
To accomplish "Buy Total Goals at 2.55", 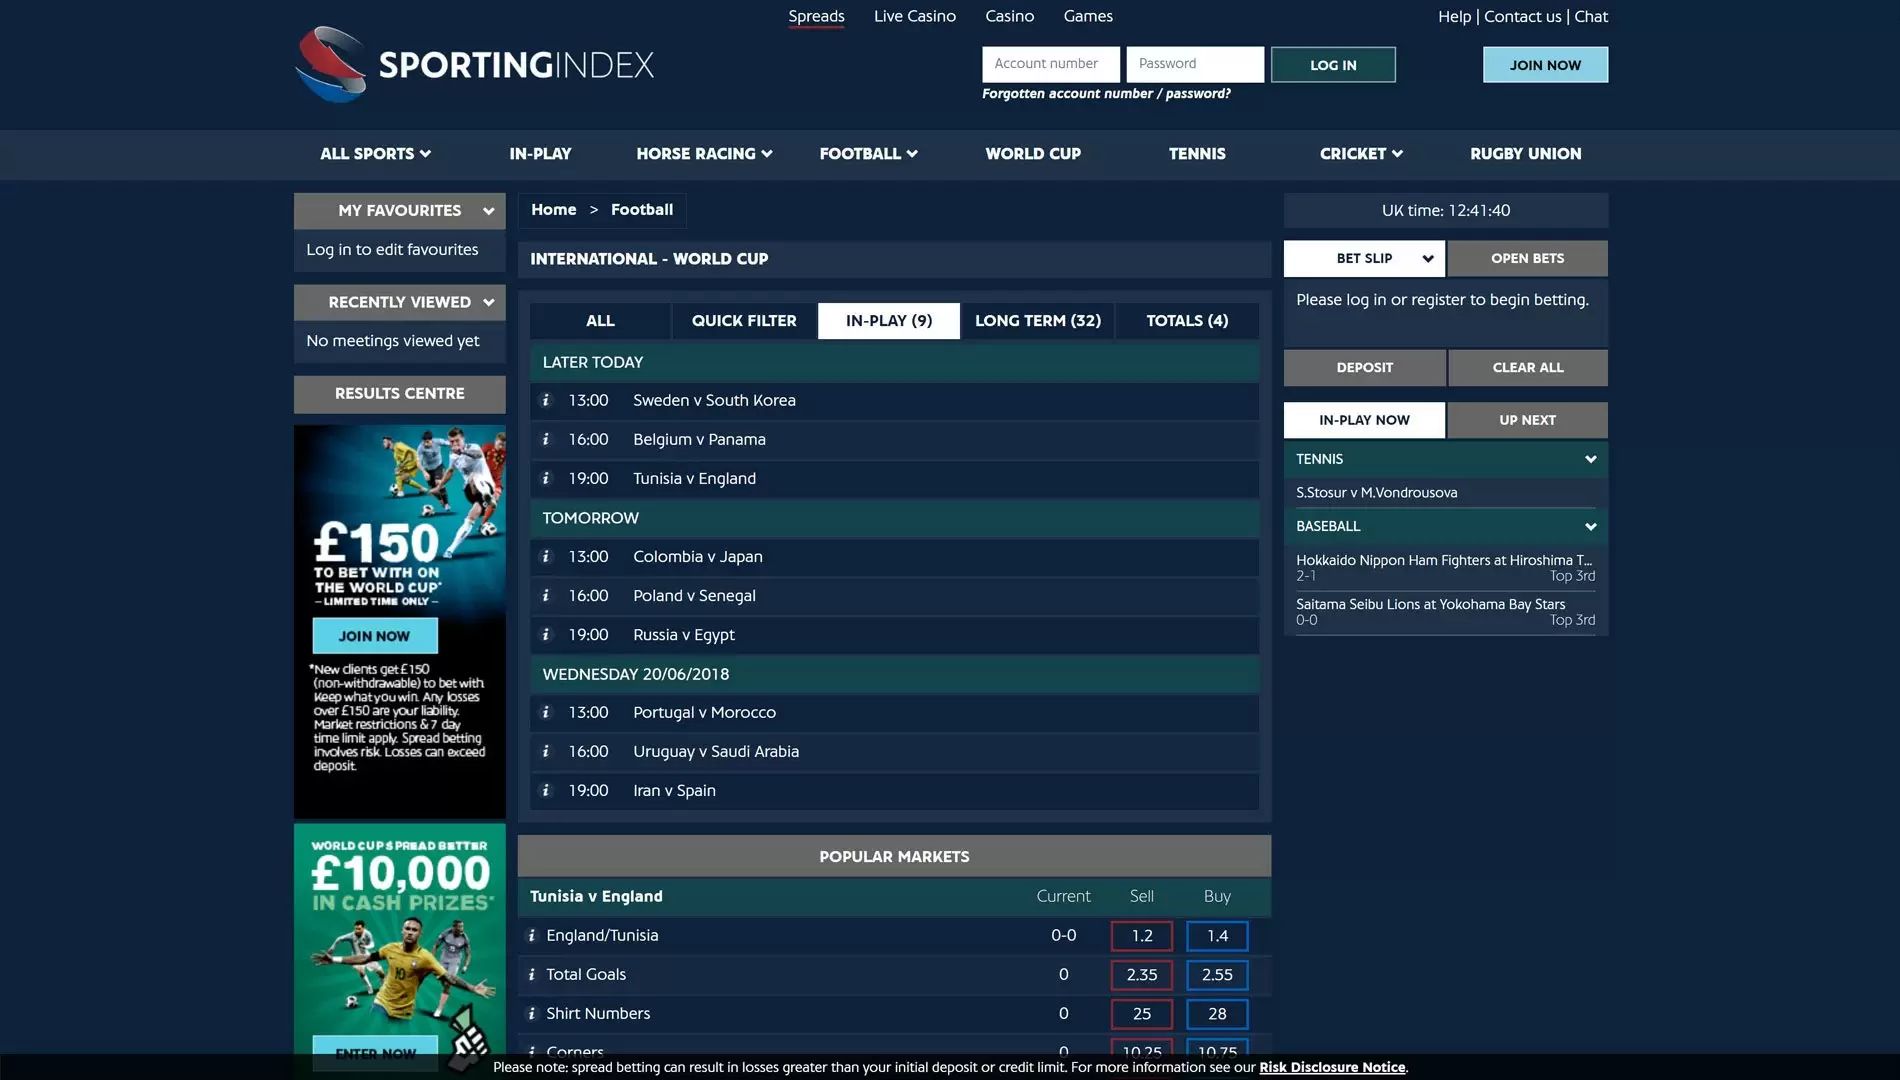I will pyautogui.click(x=1217, y=975).
